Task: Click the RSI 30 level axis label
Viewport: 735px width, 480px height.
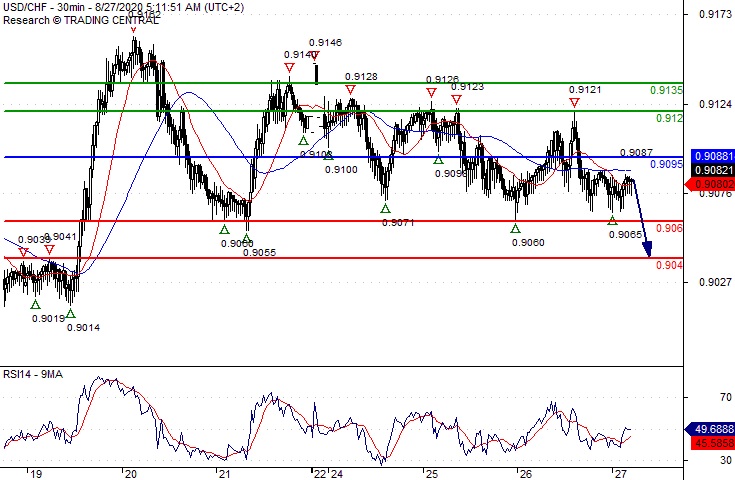Action: click(726, 460)
